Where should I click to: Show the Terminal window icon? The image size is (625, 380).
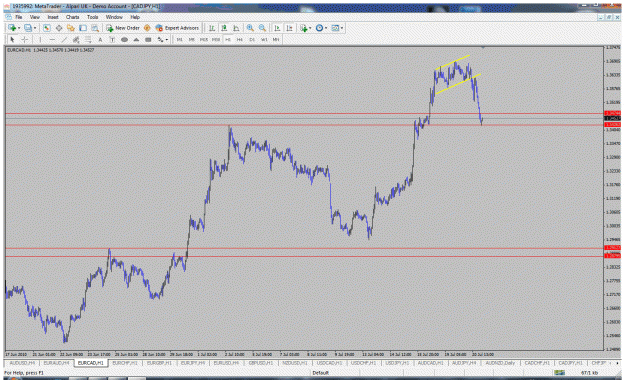pos(83,28)
